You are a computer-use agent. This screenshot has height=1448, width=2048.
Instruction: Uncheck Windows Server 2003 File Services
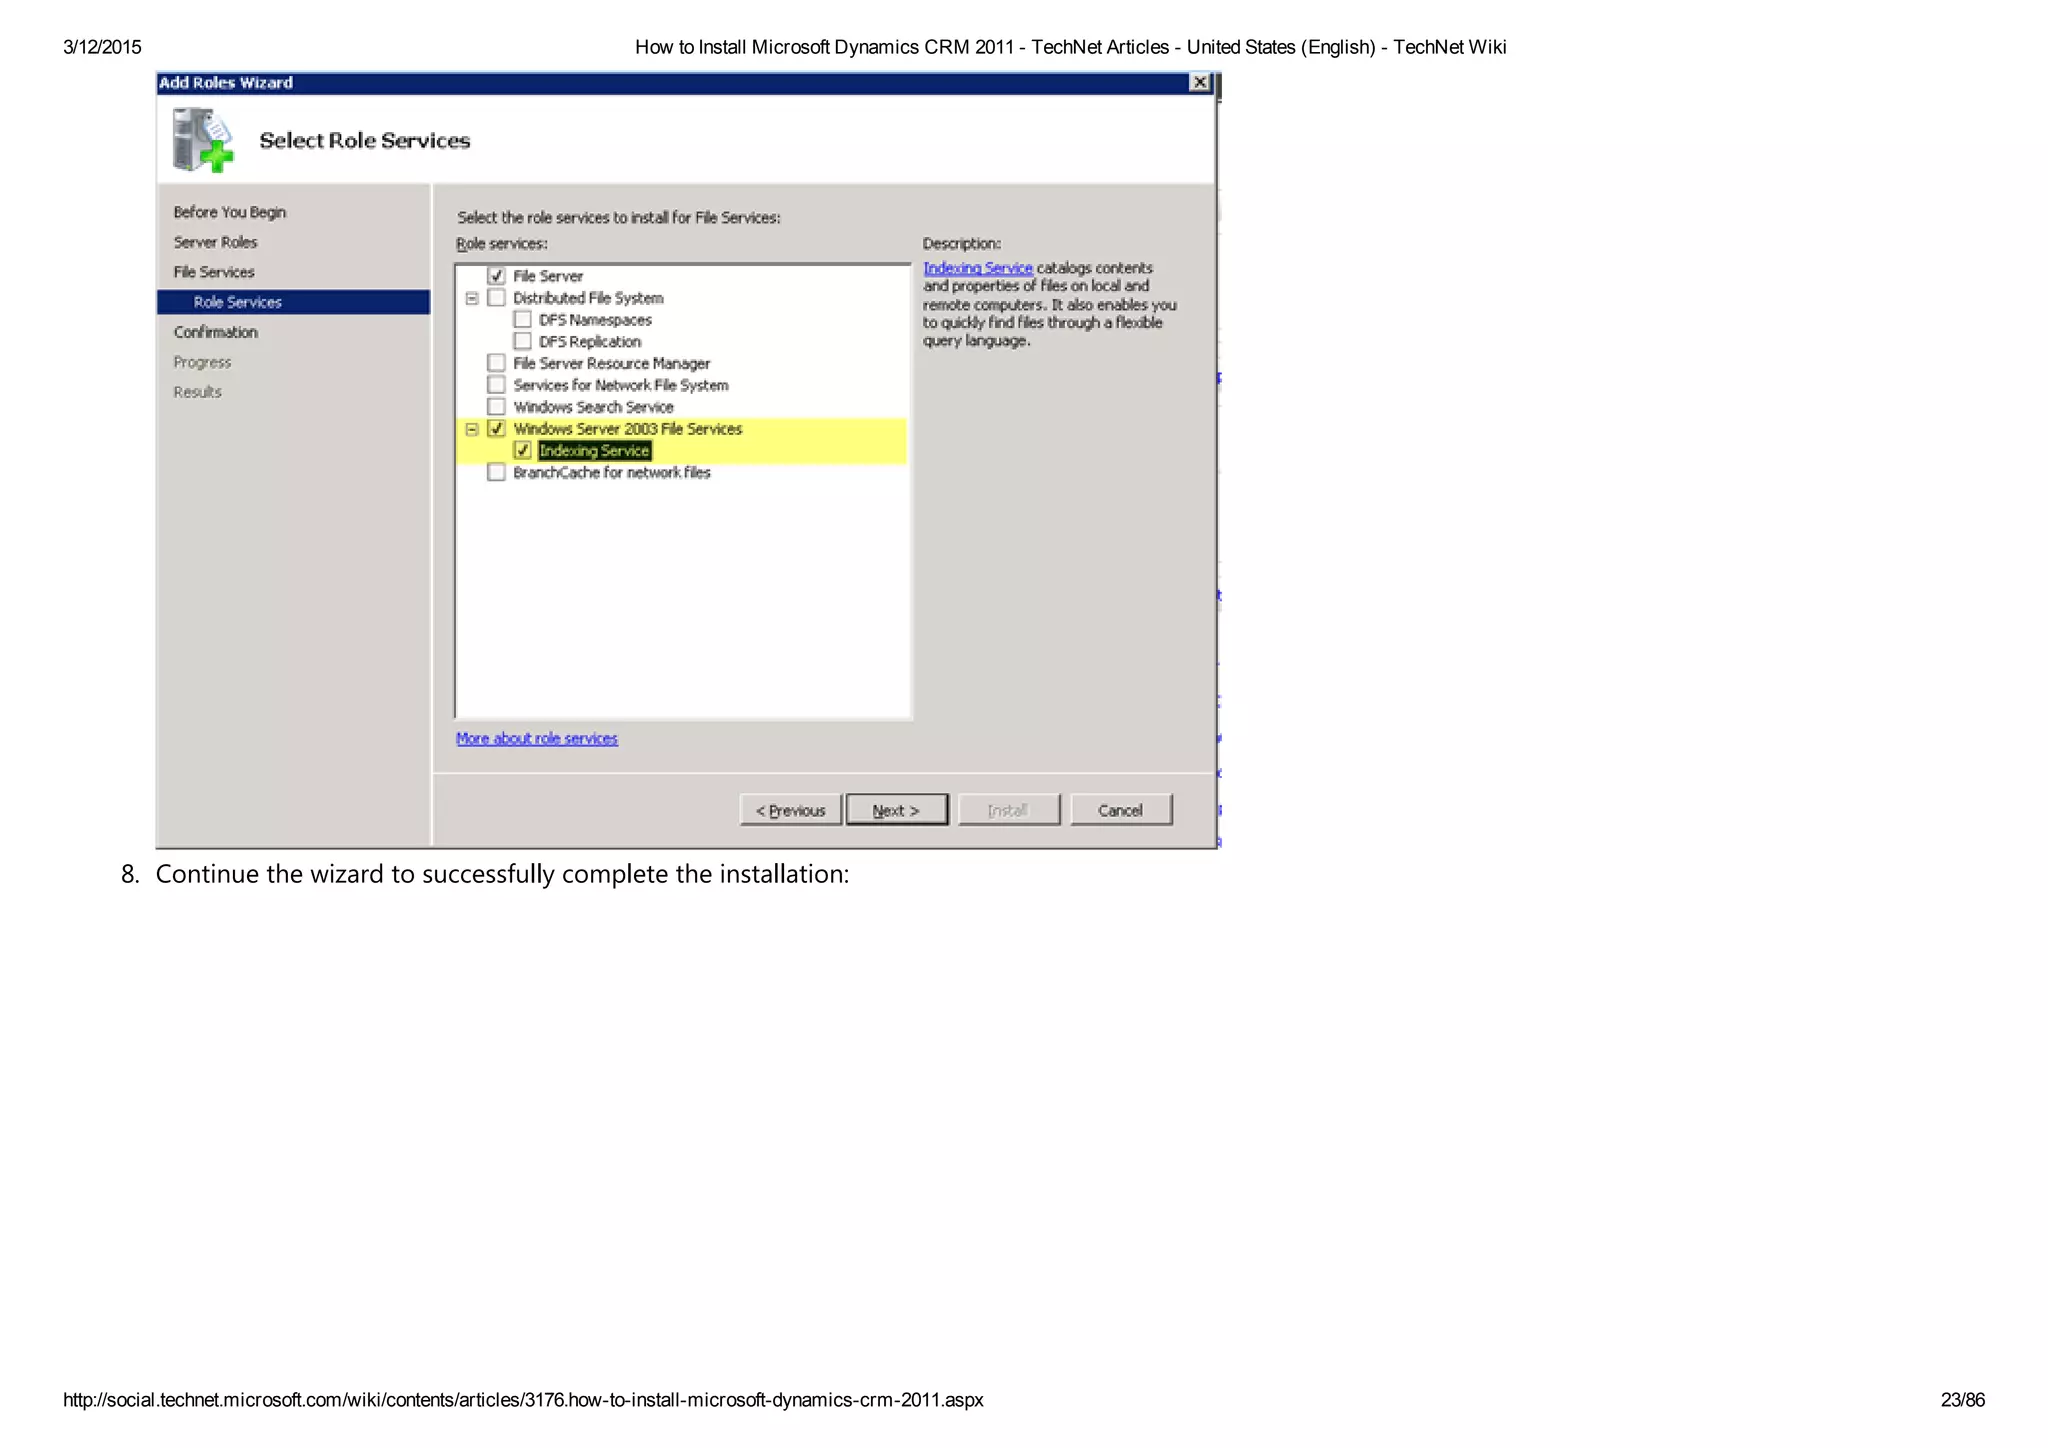pyautogui.click(x=496, y=429)
